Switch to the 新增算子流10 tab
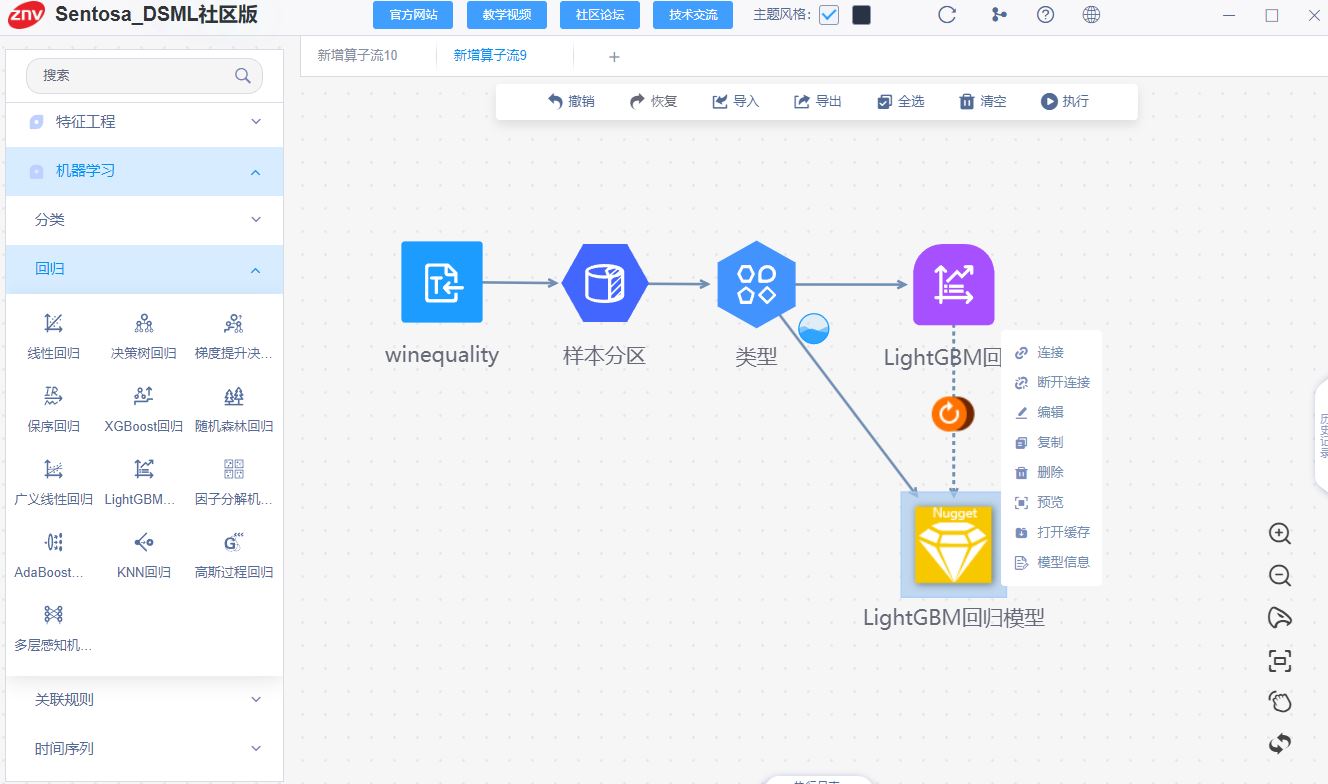Image resolution: width=1328 pixels, height=784 pixels. tap(357, 56)
